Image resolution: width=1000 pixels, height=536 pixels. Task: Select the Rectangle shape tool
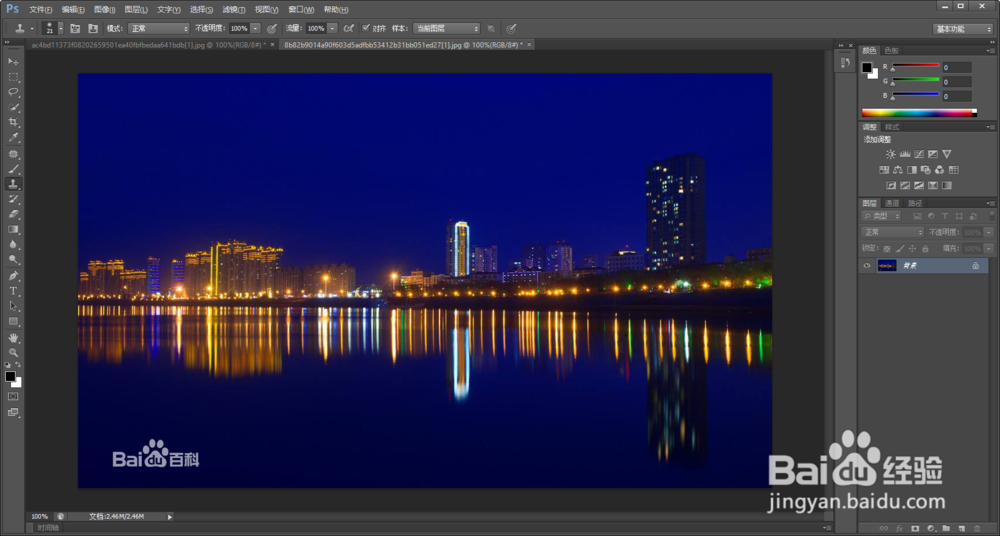coord(13,322)
